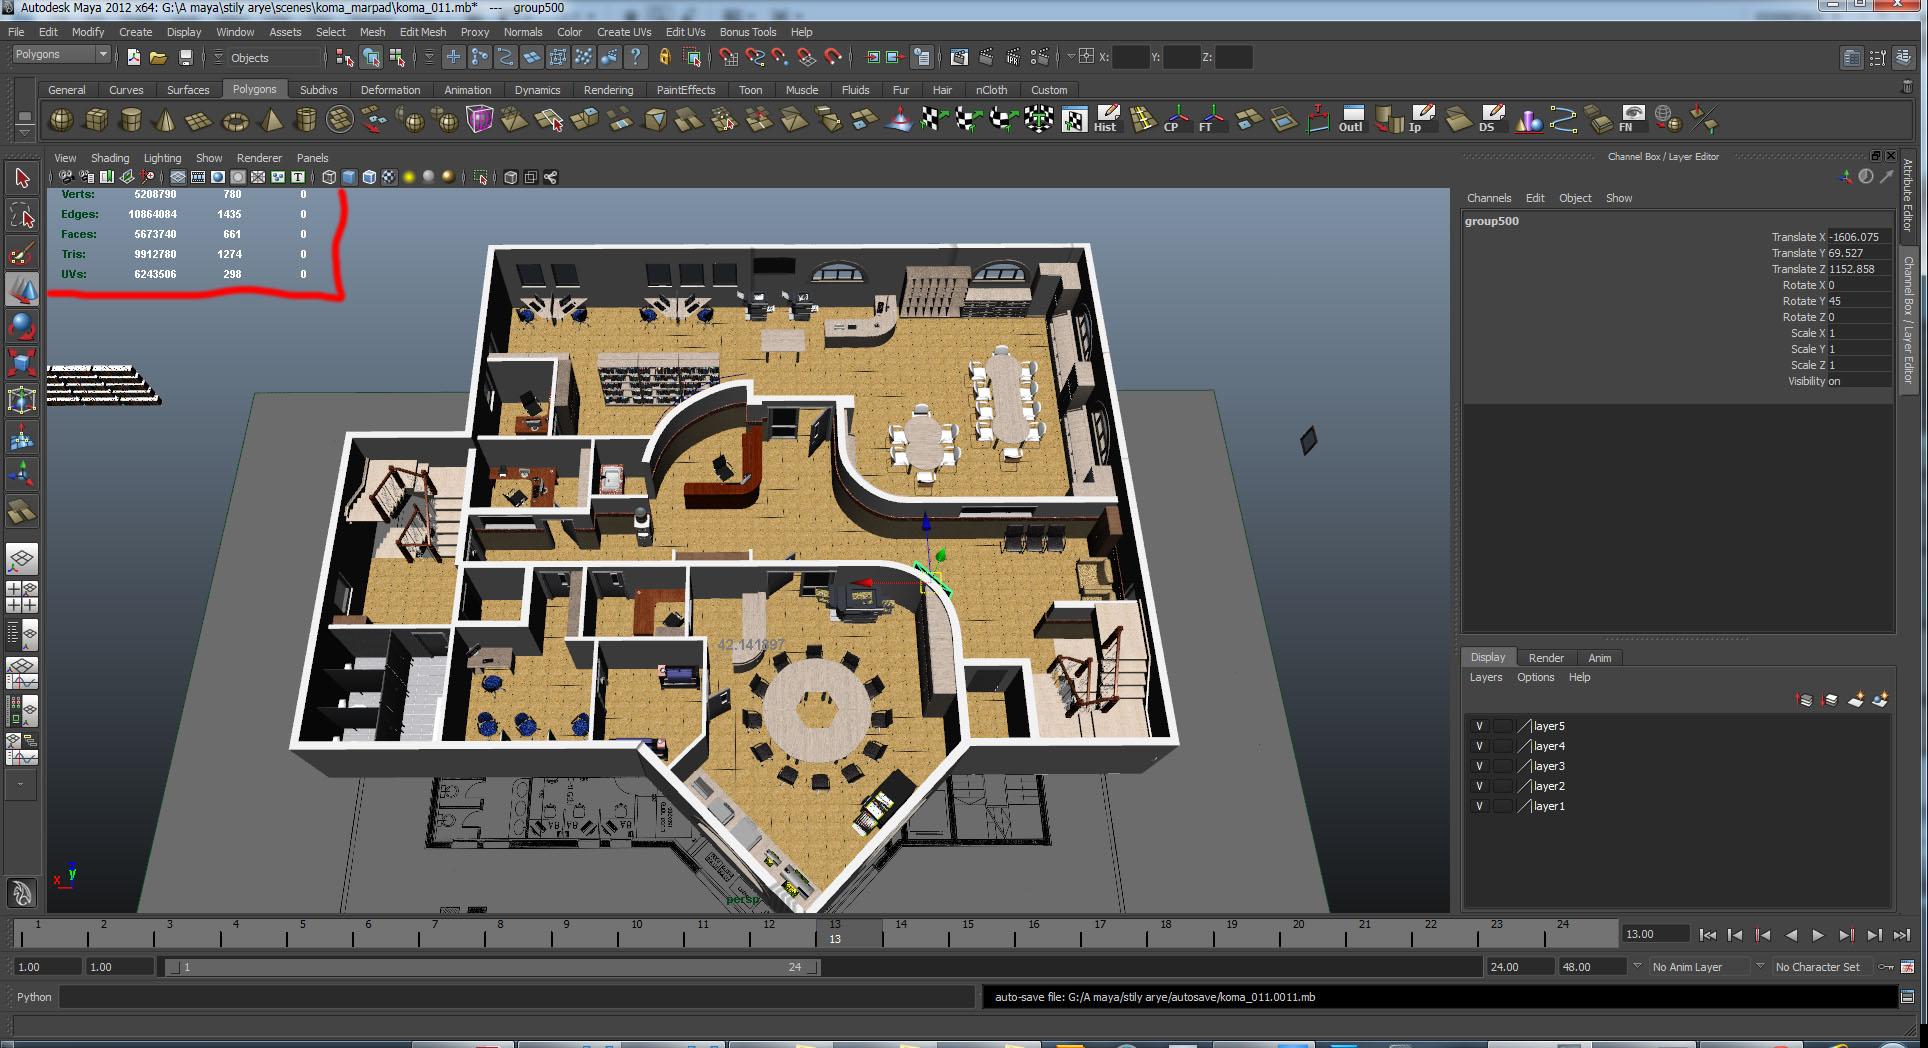
Task: Open the Edit Mesh menu
Action: coord(422,32)
